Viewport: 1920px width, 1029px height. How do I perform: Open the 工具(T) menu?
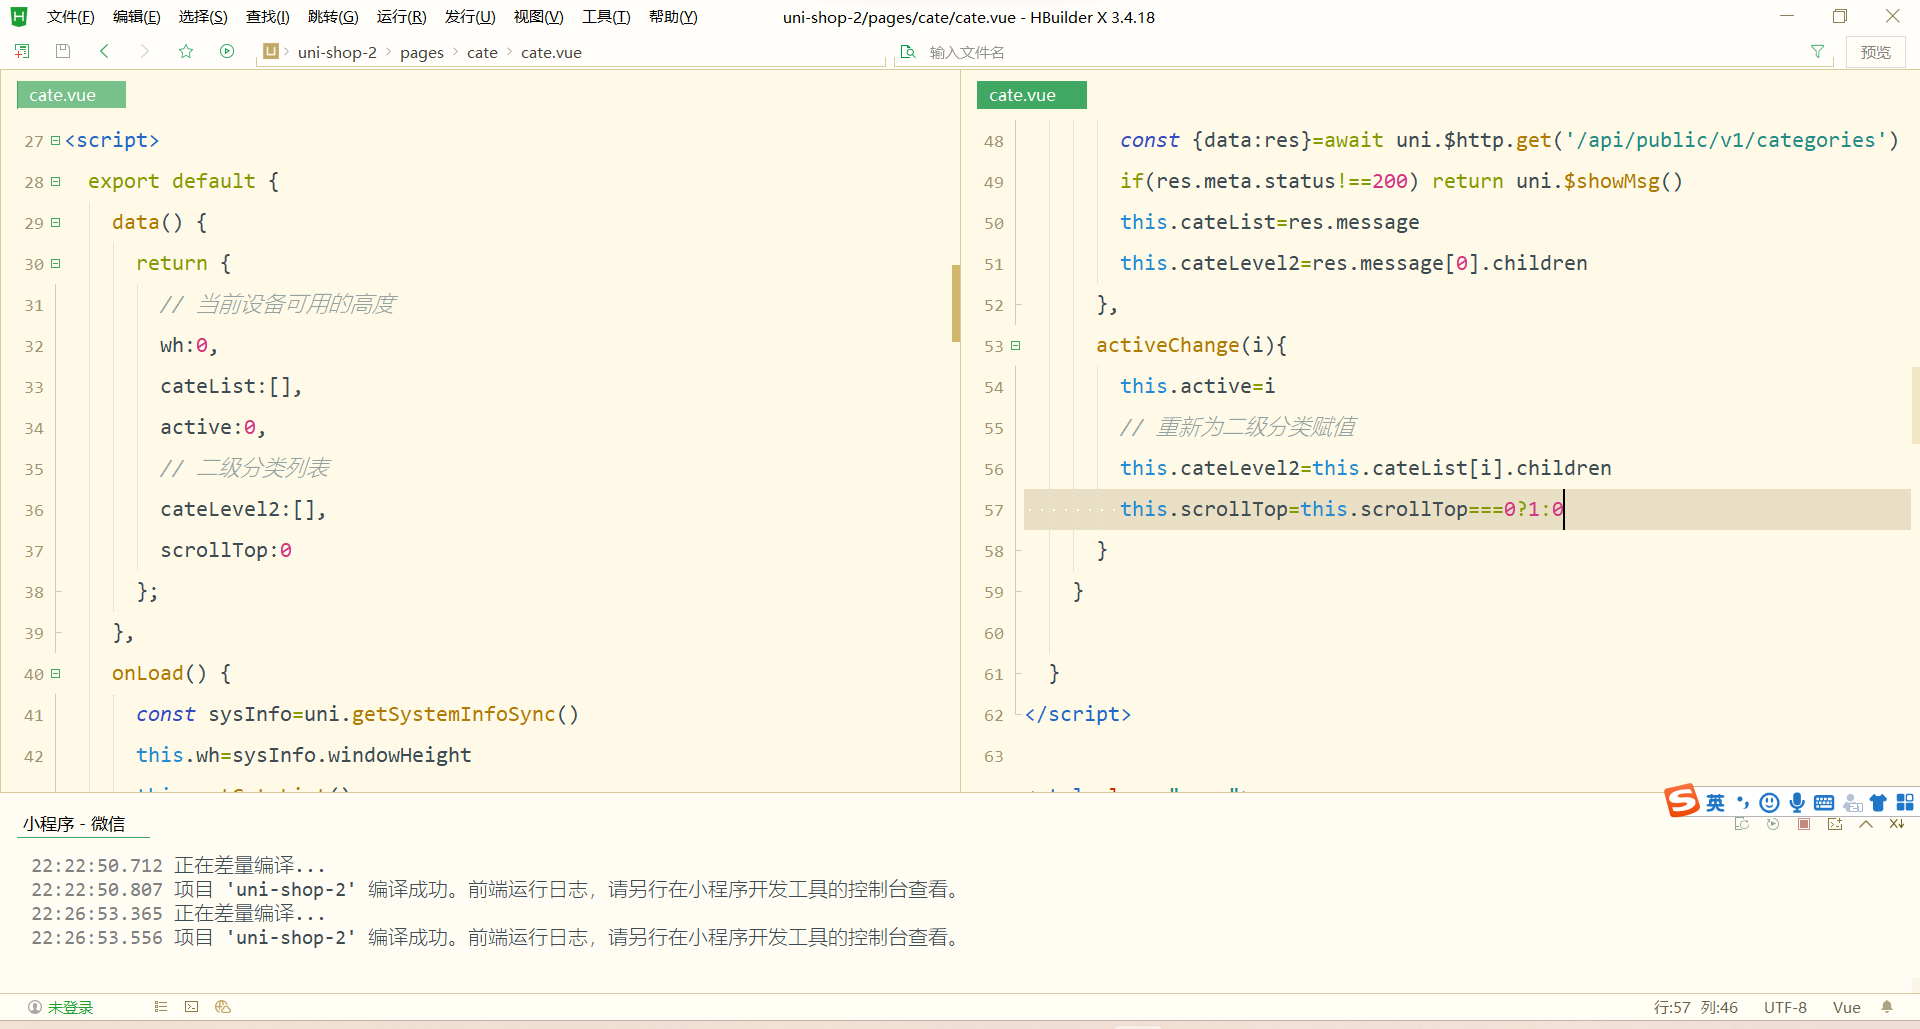click(x=606, y=17)
